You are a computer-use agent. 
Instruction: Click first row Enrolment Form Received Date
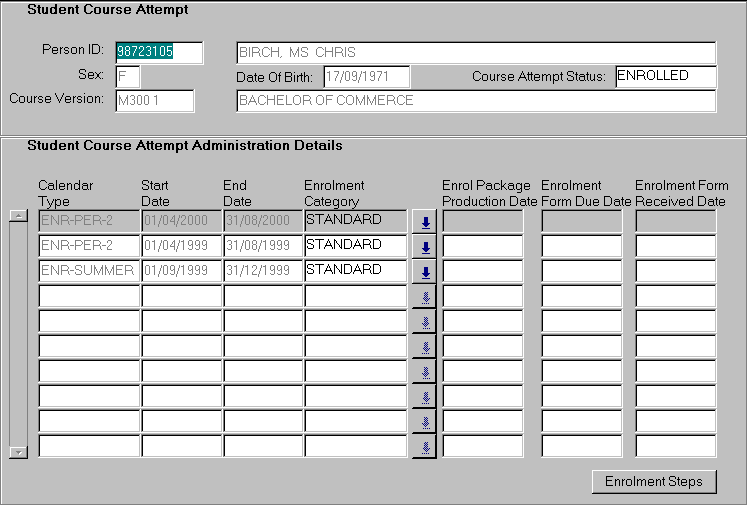(675, 221)
